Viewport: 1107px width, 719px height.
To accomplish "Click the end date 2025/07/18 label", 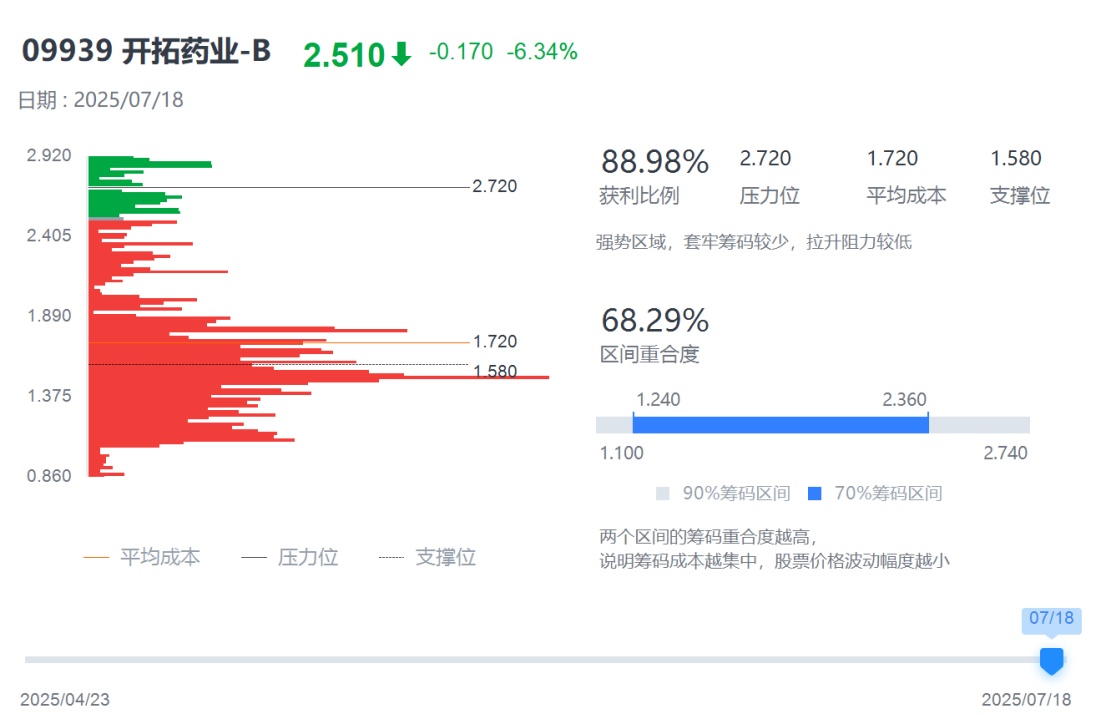I will point(1026,699).
